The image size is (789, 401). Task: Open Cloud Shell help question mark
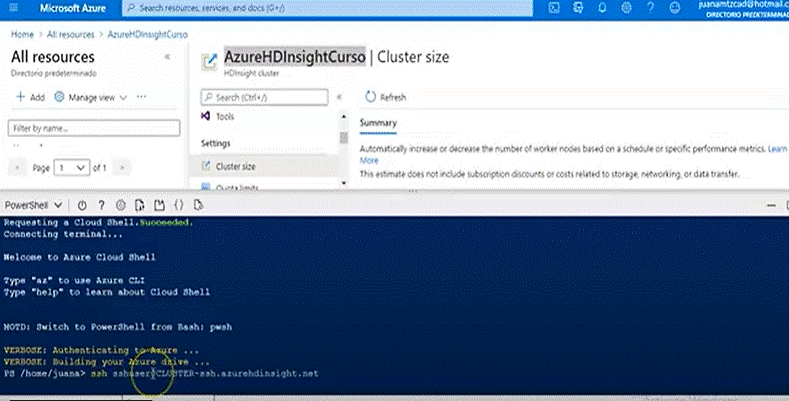click(101, 205)
